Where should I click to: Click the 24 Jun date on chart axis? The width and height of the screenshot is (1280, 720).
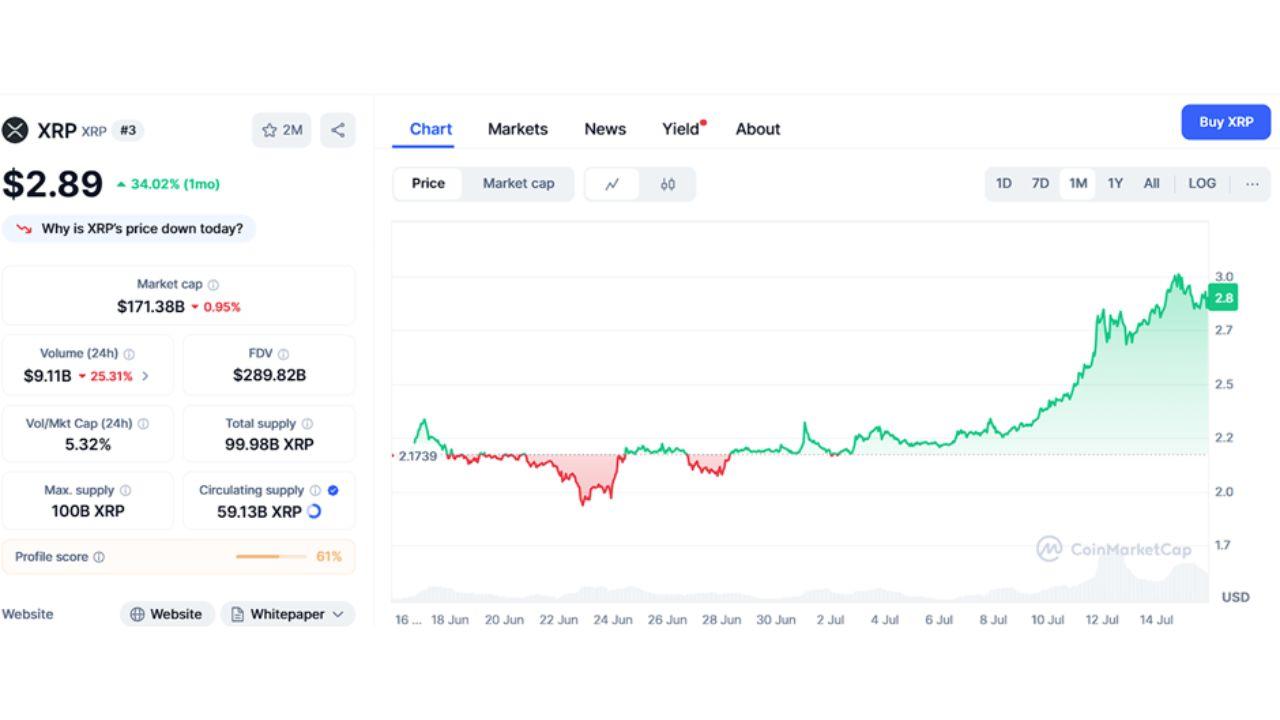pos(613,620)
